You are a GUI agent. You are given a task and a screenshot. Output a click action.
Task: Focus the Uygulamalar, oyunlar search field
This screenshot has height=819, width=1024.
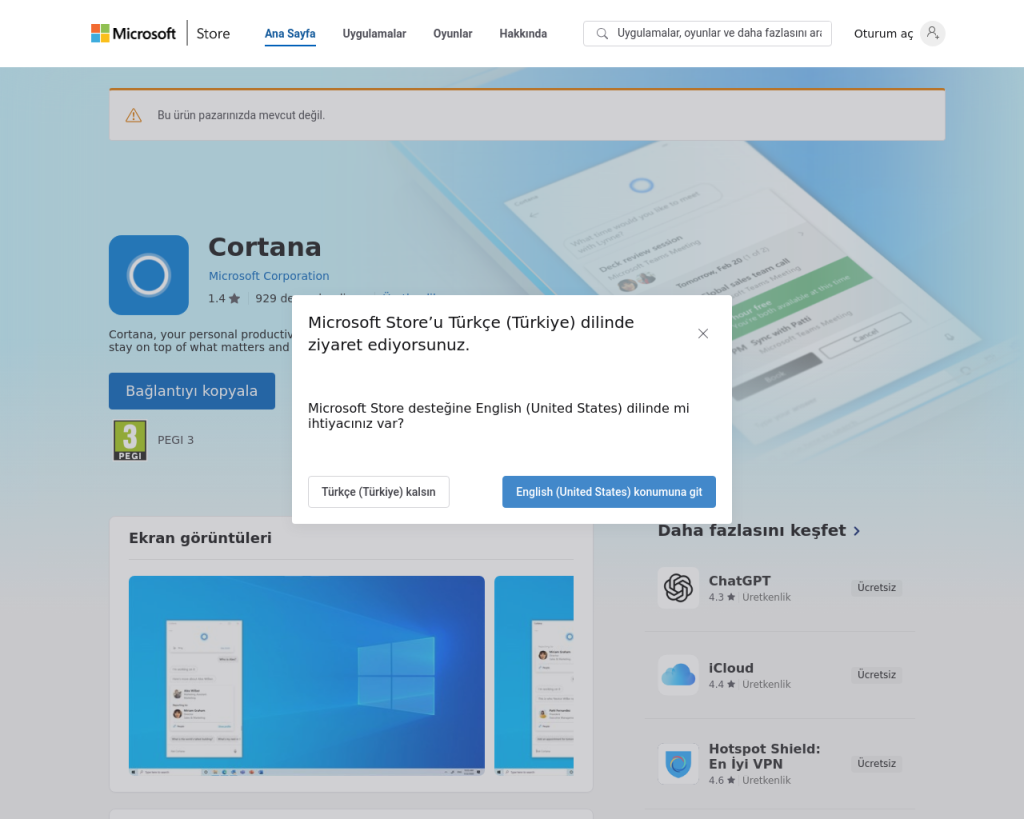707,33
